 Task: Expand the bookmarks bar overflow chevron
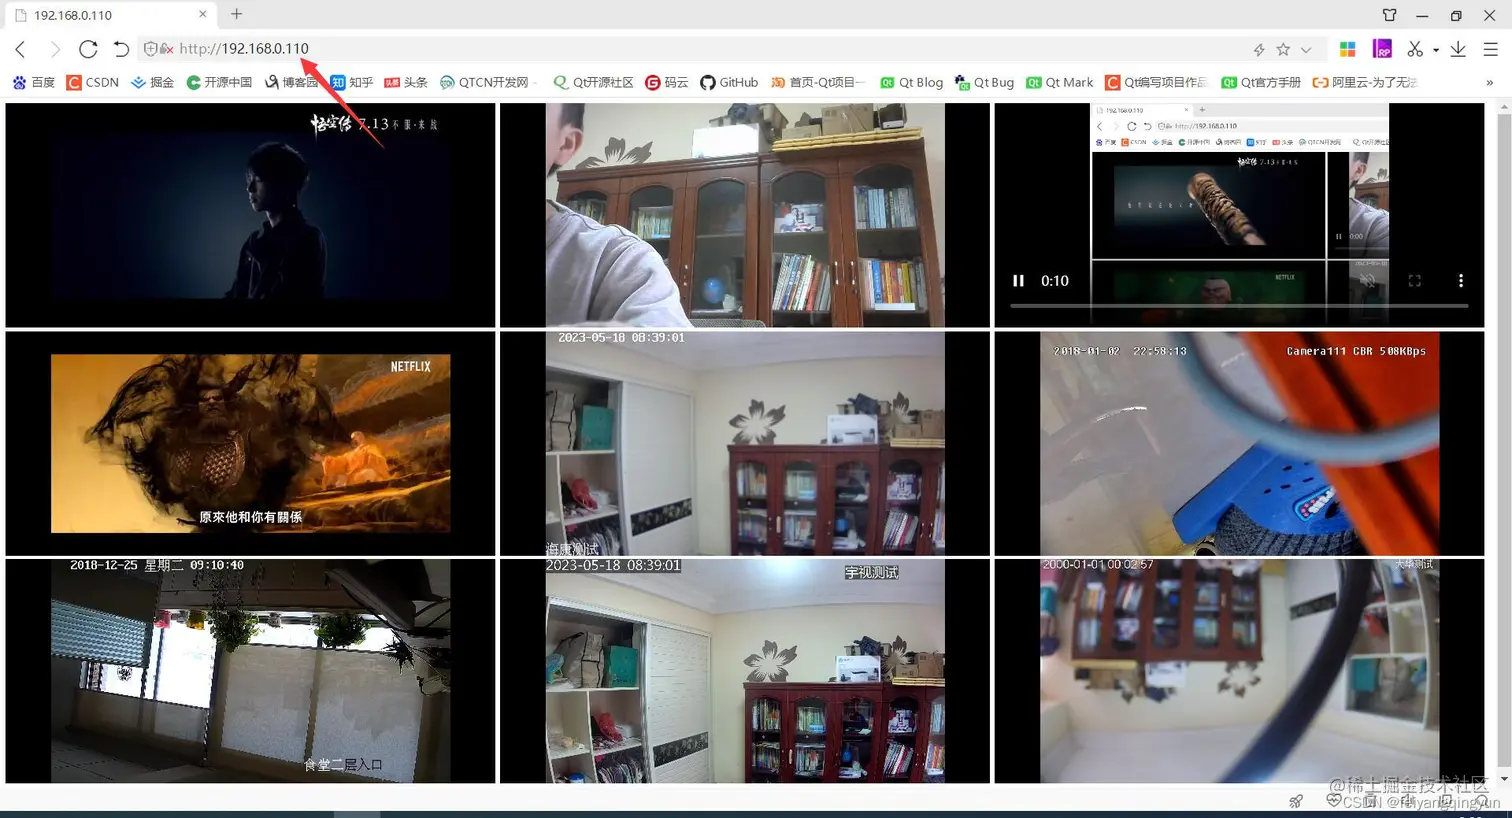1490,82
